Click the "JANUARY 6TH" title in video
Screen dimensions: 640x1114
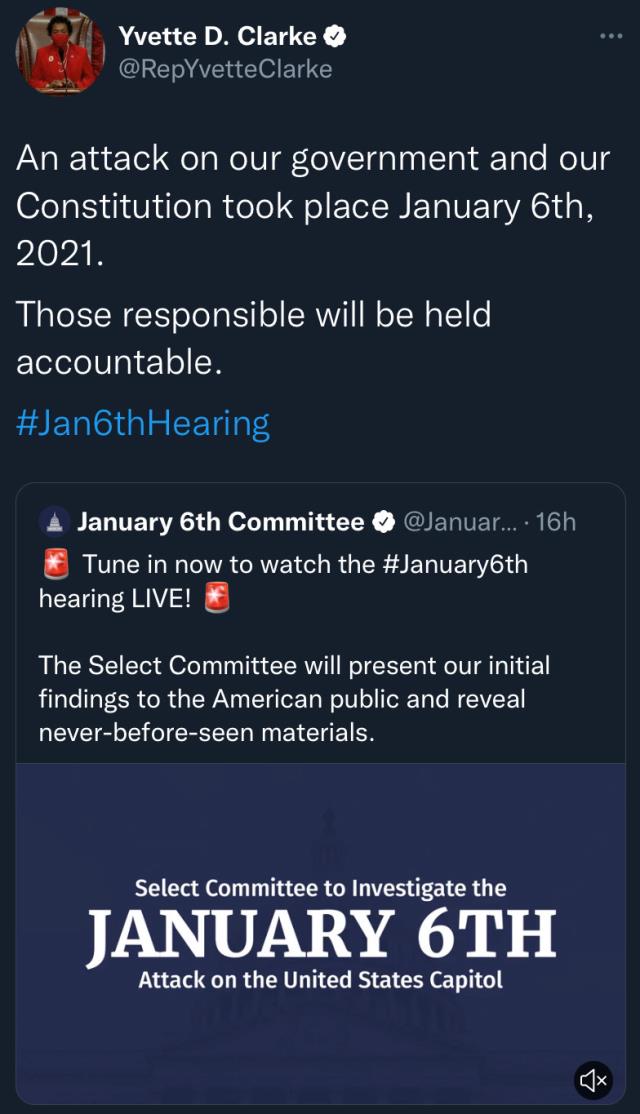[320, 933]
